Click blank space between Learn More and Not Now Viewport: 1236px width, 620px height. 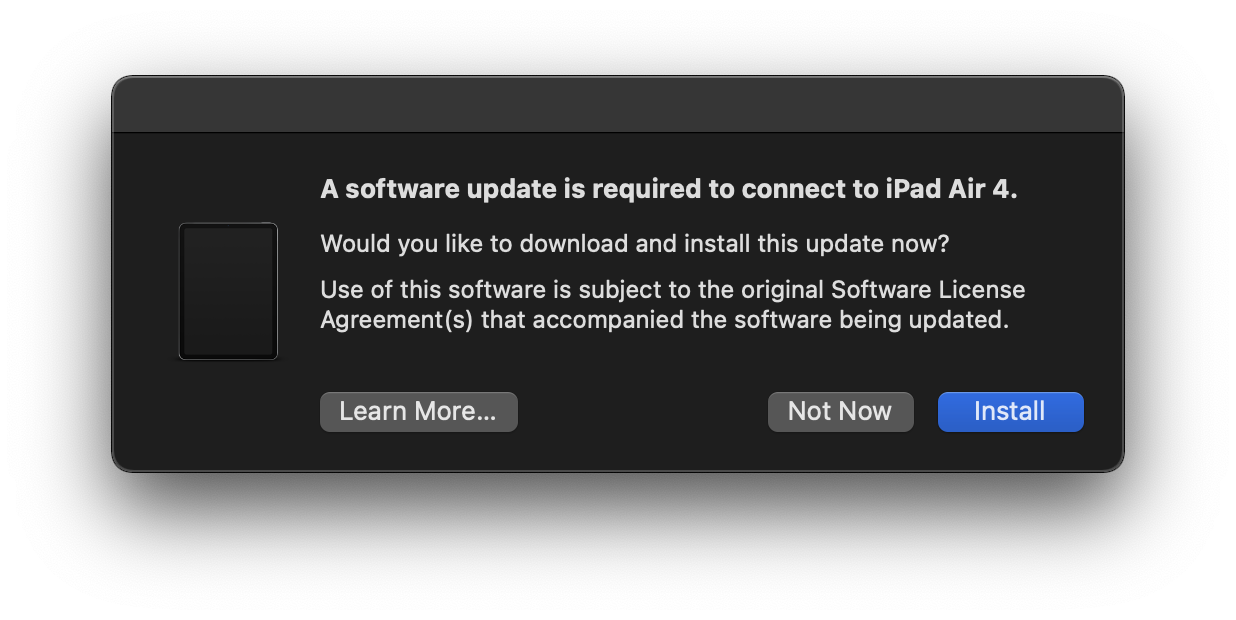tap(642, 412)
